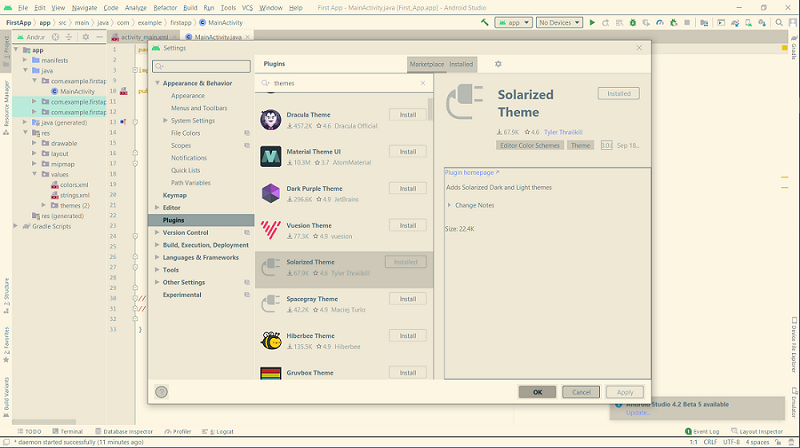Click the Debug app bug icon
Viewport: 800px width, 448px height.
[633, 22]
